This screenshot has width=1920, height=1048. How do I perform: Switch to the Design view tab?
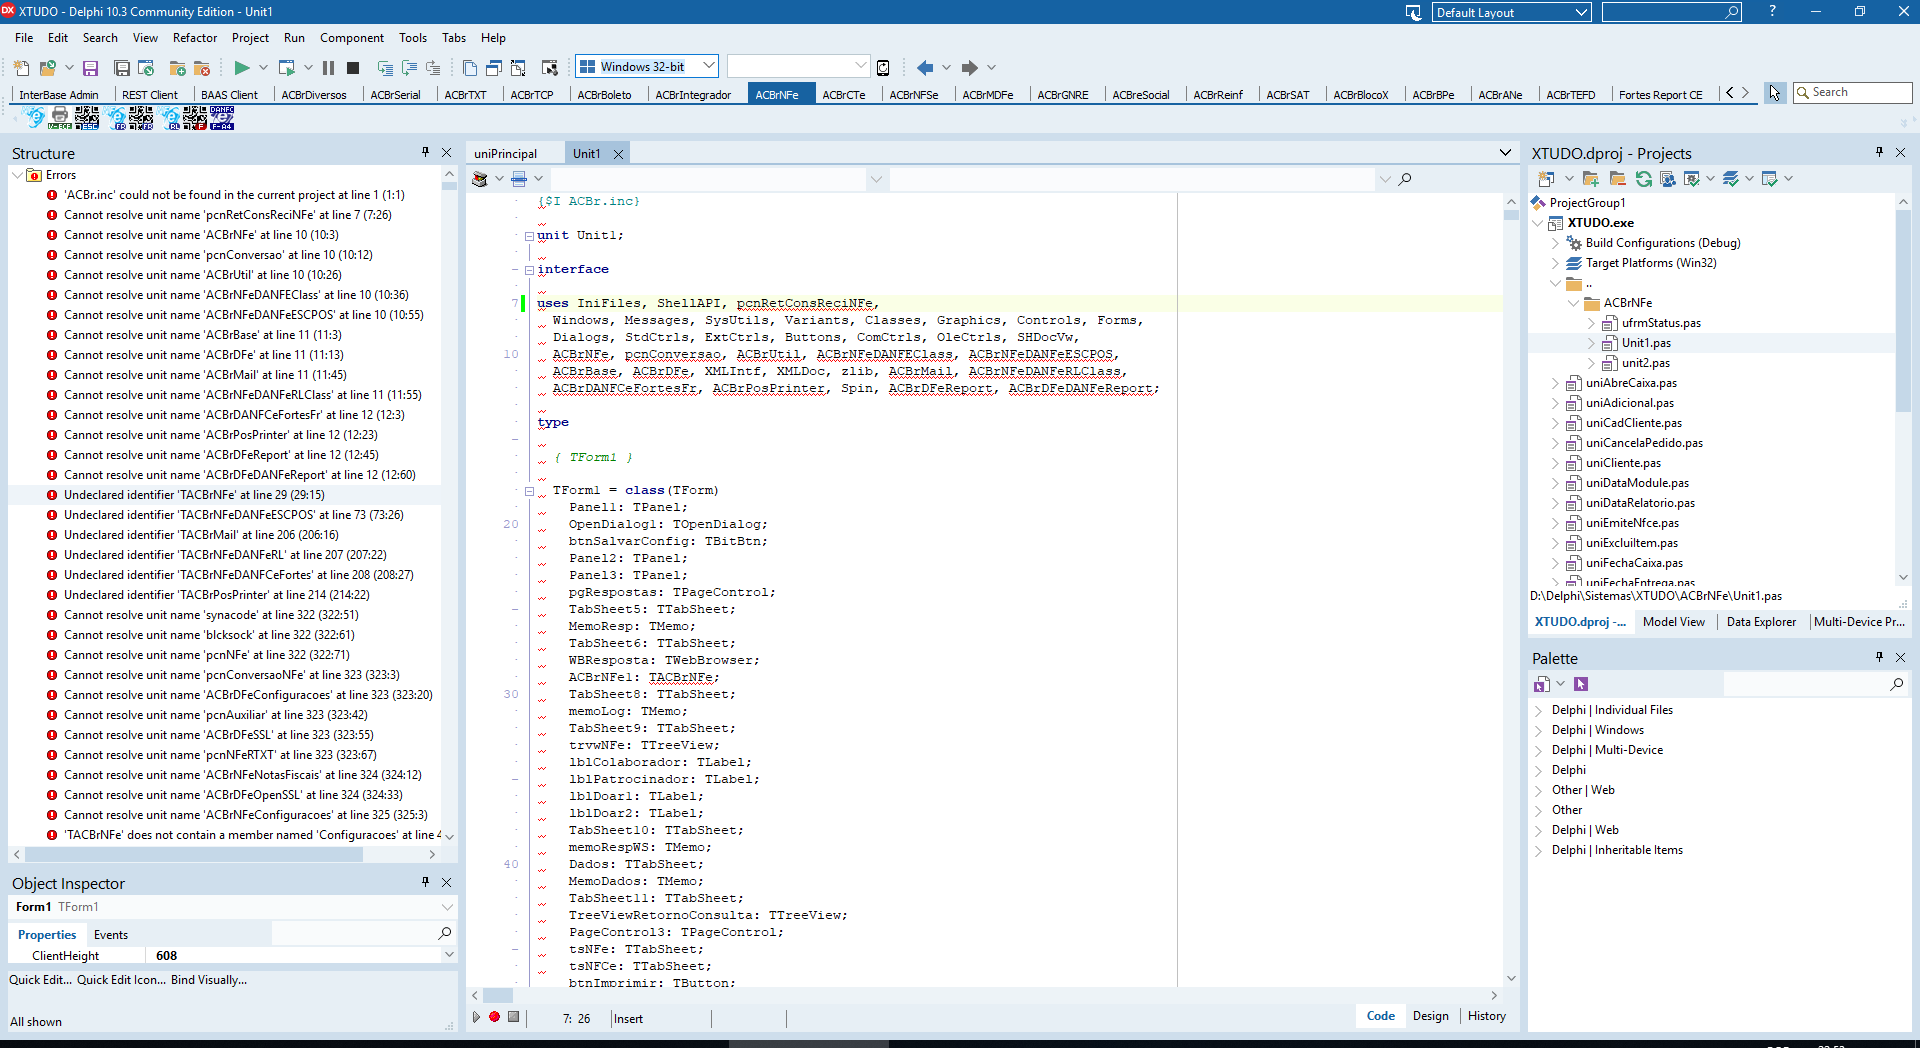pos(1430,1016)
